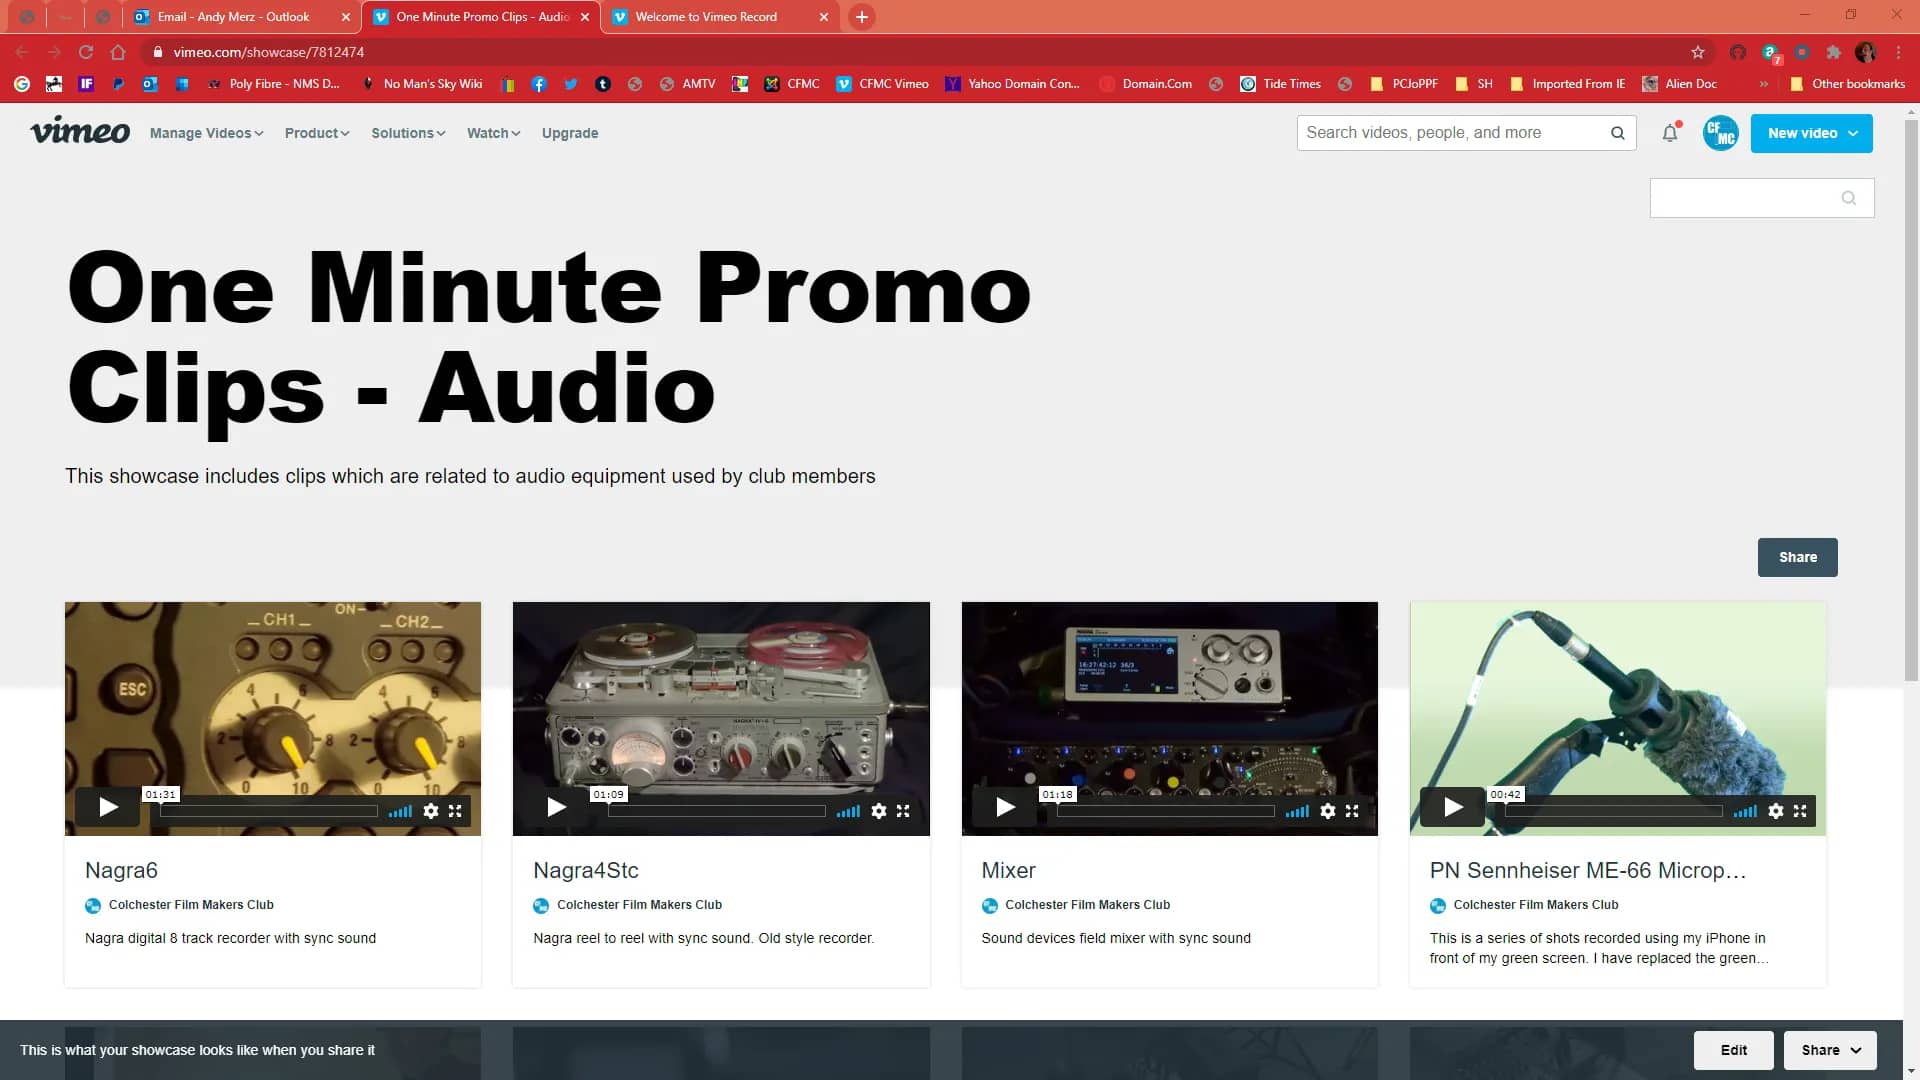Play the Nagra4Stc video
The image size is (1920, 1080).
pyautogui.click(x=556, y=807)
